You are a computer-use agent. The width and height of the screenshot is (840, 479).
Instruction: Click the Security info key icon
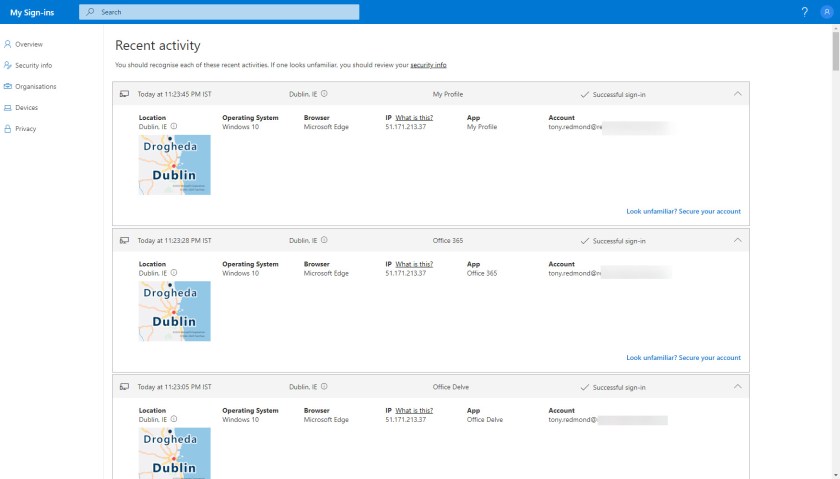[x=8, y=65]
